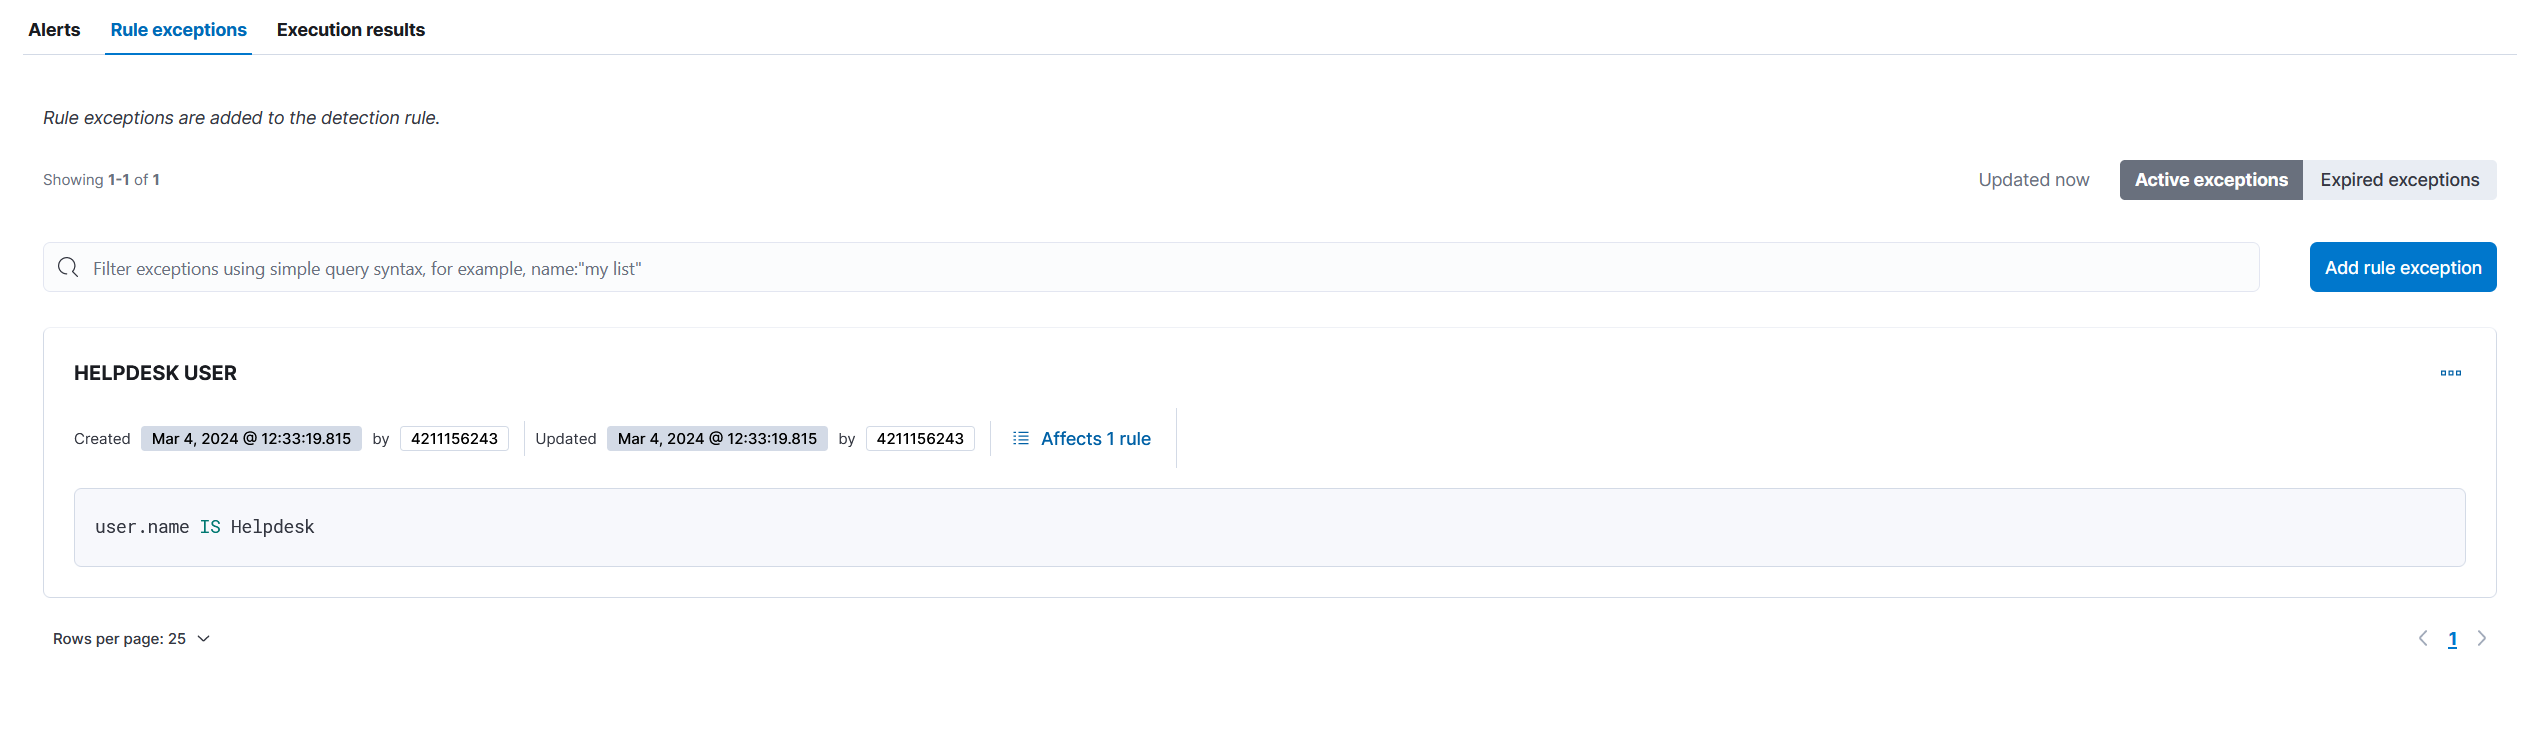Image resolution: width=2526 pixels, height=745 pixels.
Task: Open the Execution results tab
Action: pyautogui.click(x=350, y=30)
